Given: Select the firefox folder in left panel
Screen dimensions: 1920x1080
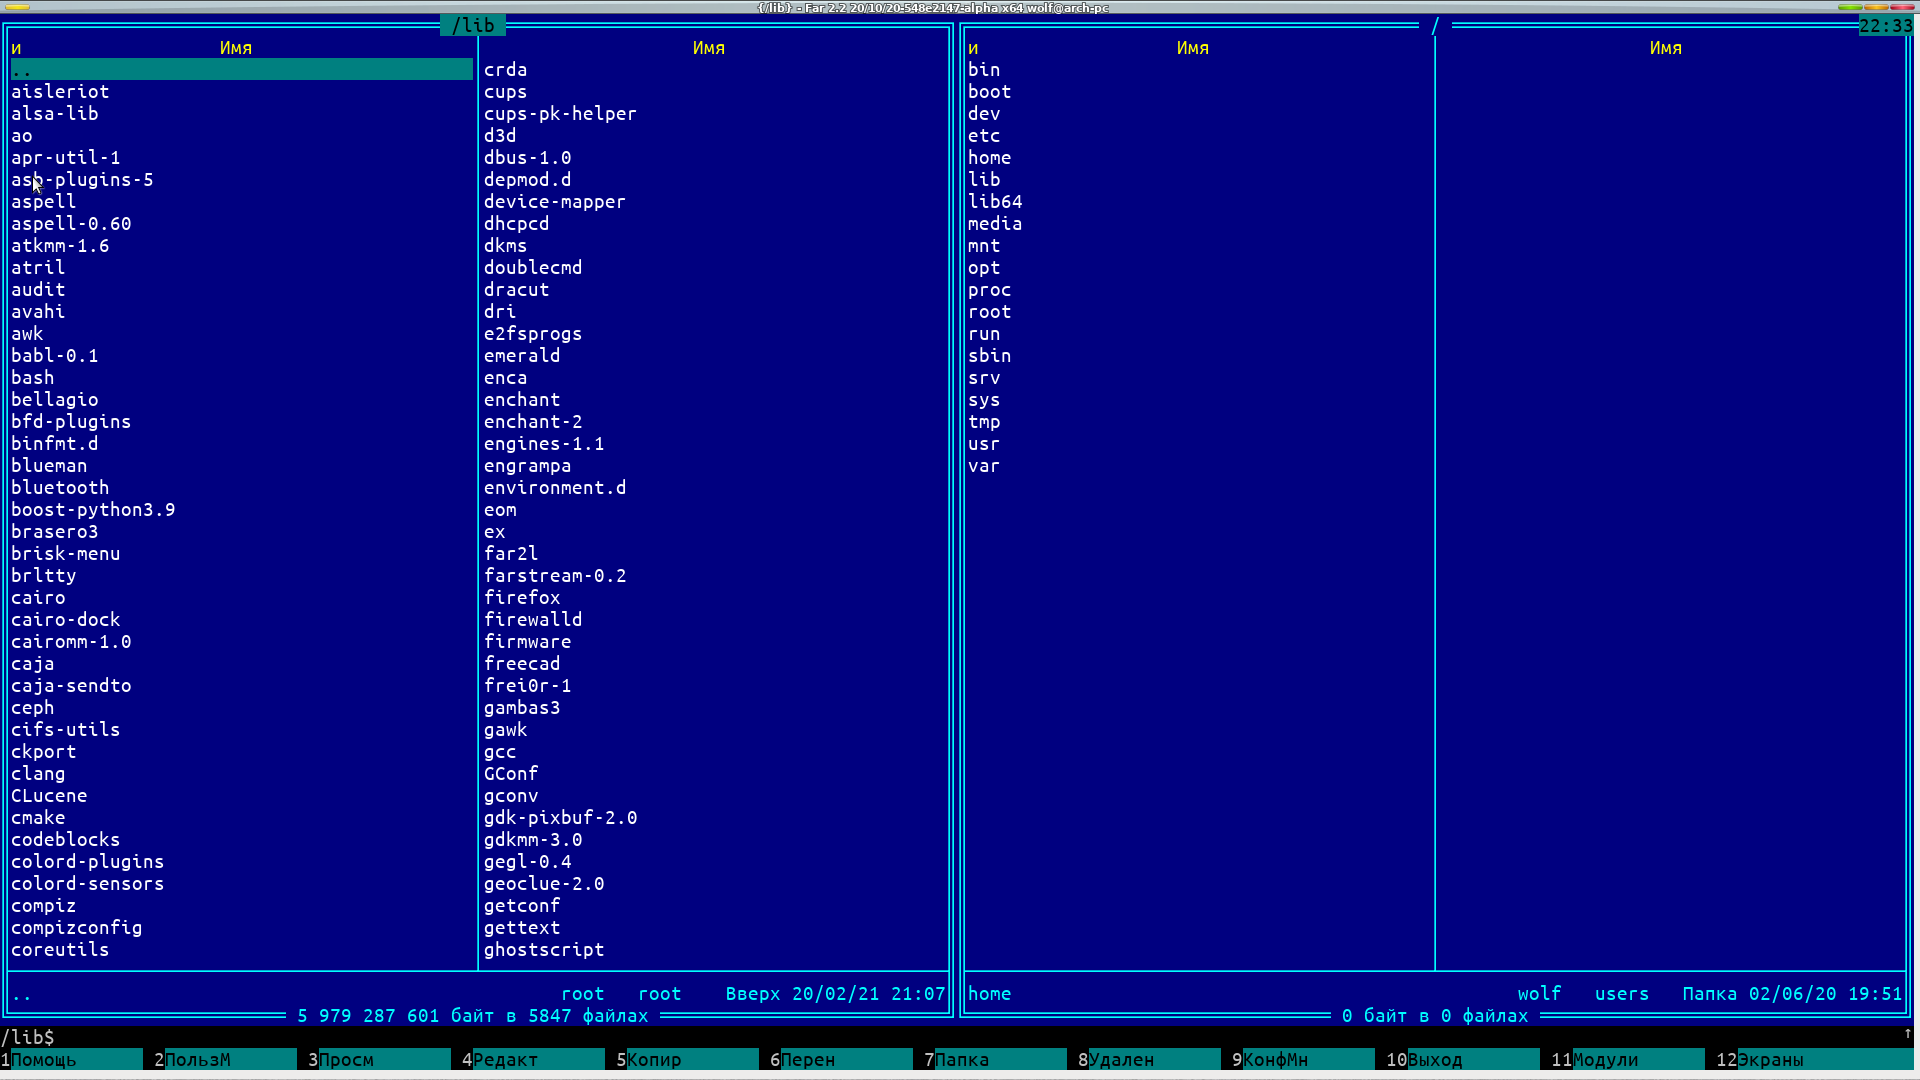Looking at the screenshot, I should (x=522, y=598).
